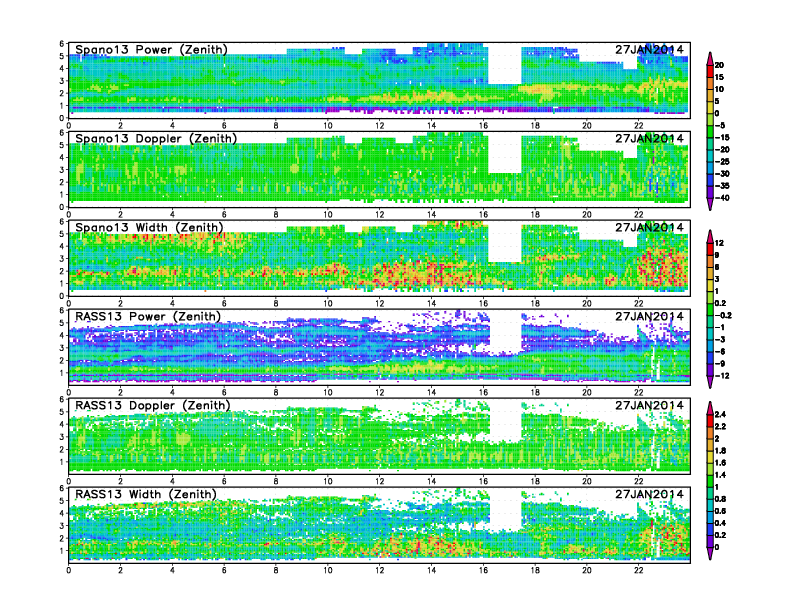This screenshot has width=792, height=612.
Task: Click the "1.6" colorbar label
Action: [721, 463]
